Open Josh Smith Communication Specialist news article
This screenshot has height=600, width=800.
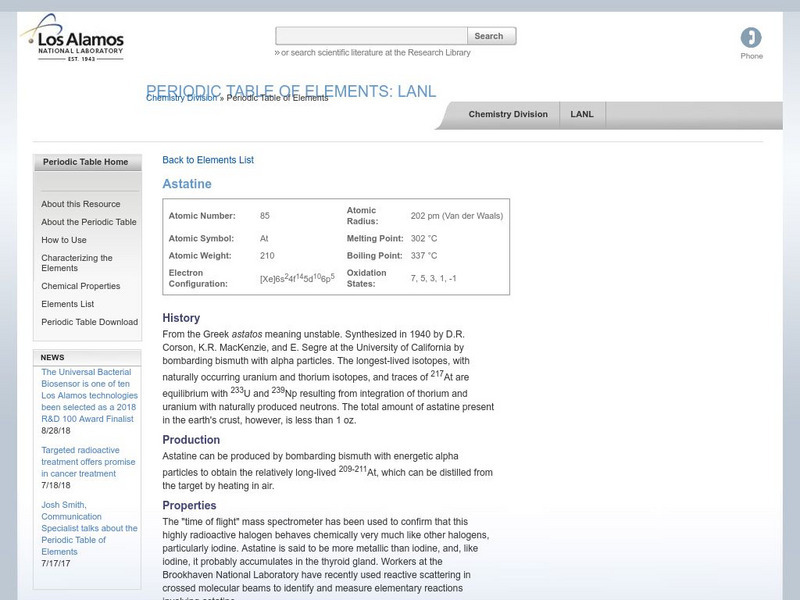(89, 528)
